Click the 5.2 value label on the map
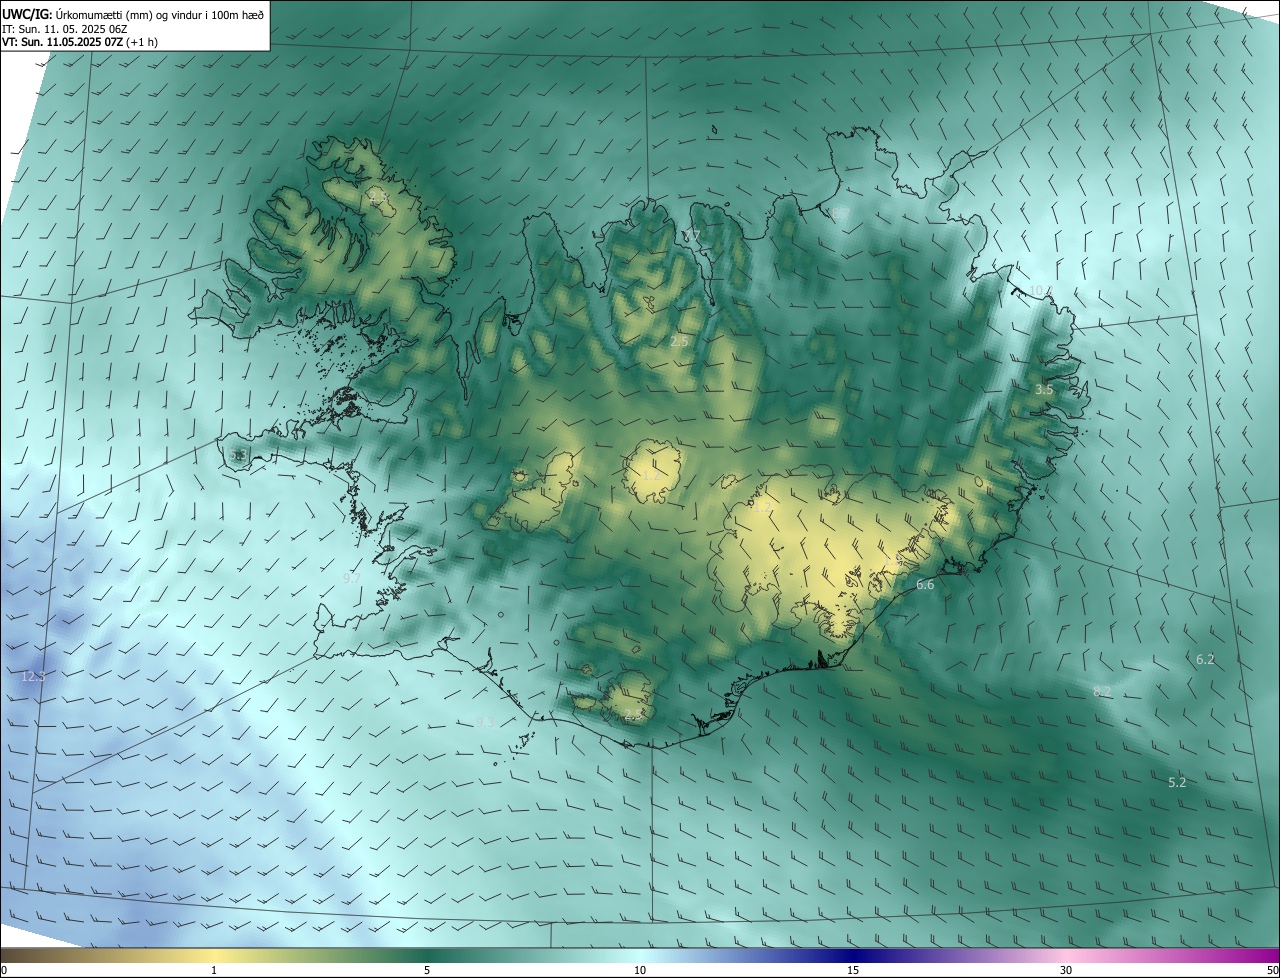 click(x=1177, y=782)
